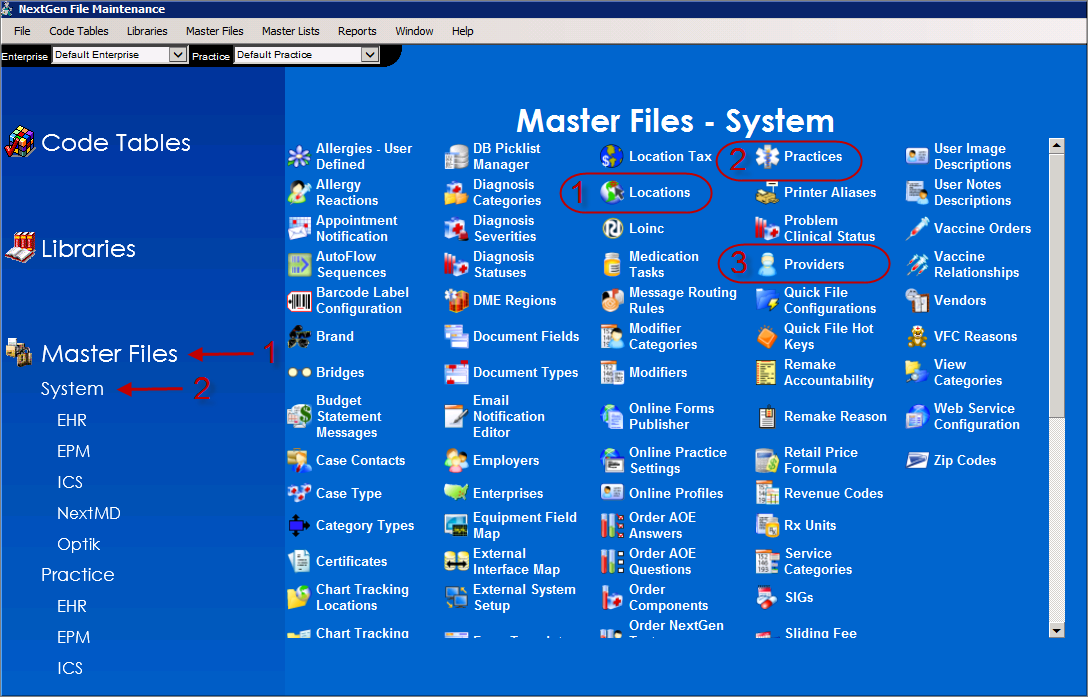Click the scrollbar down arrow
The image size is (1088, 697).
pos(1057,630)
